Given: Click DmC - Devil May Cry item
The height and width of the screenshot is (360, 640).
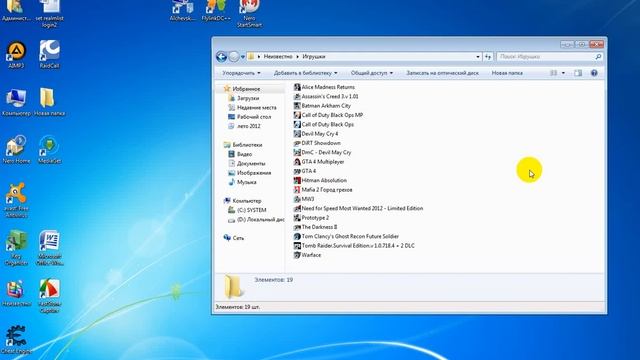Looking at the screenshot, I should (322, 153).
